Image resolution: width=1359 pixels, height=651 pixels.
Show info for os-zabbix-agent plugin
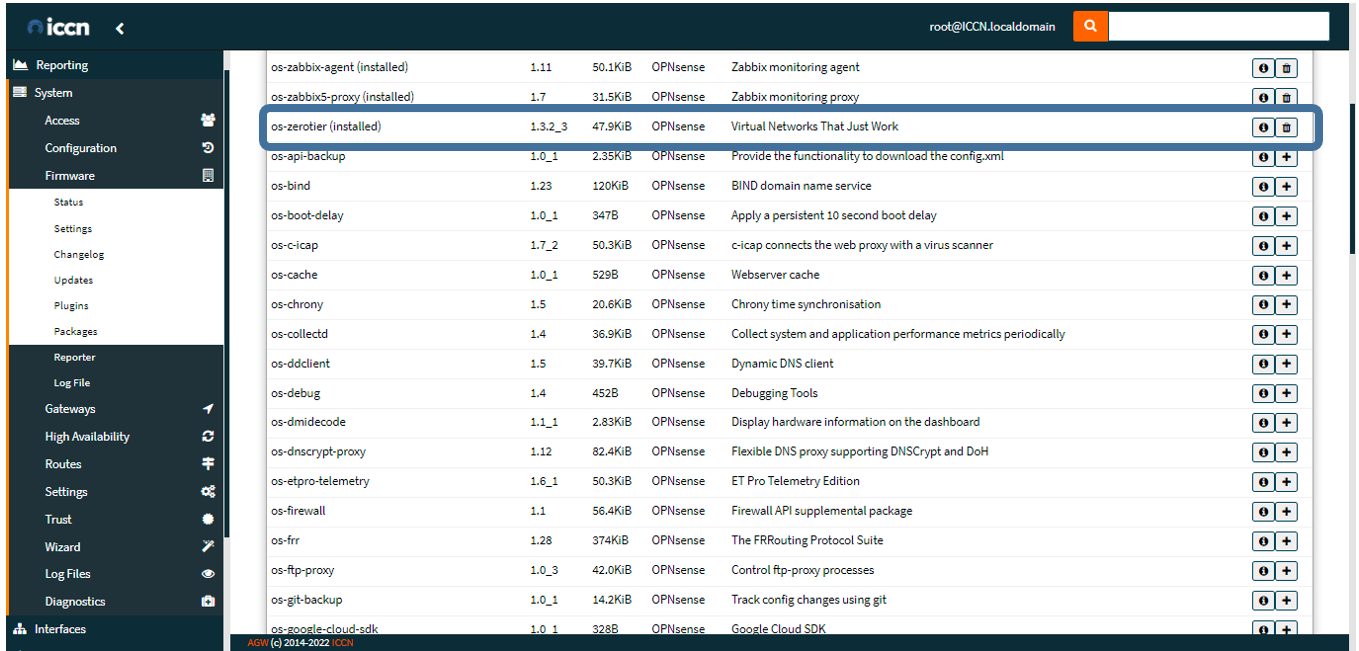[x=1263, y=68]
